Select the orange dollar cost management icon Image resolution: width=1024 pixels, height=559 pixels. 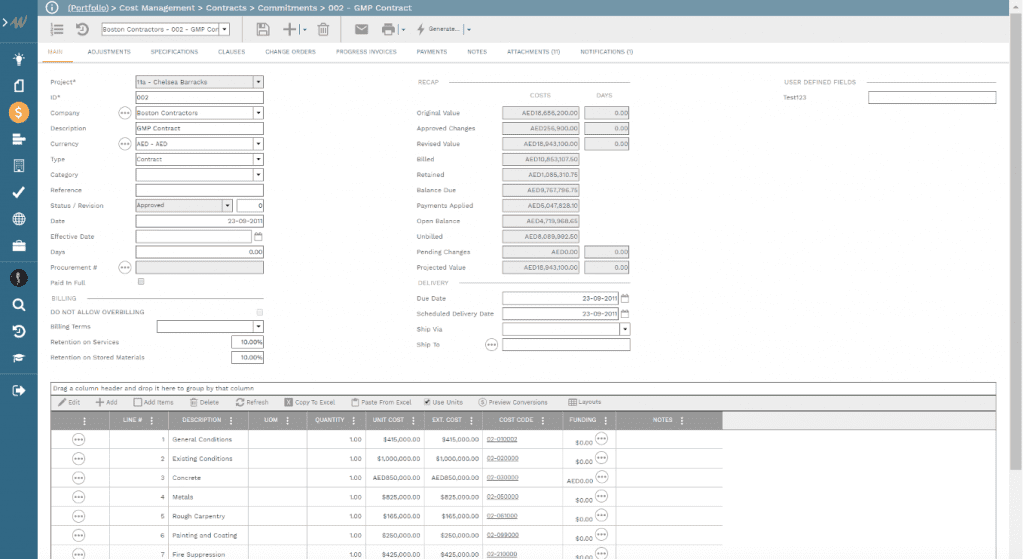click(19, 112)
